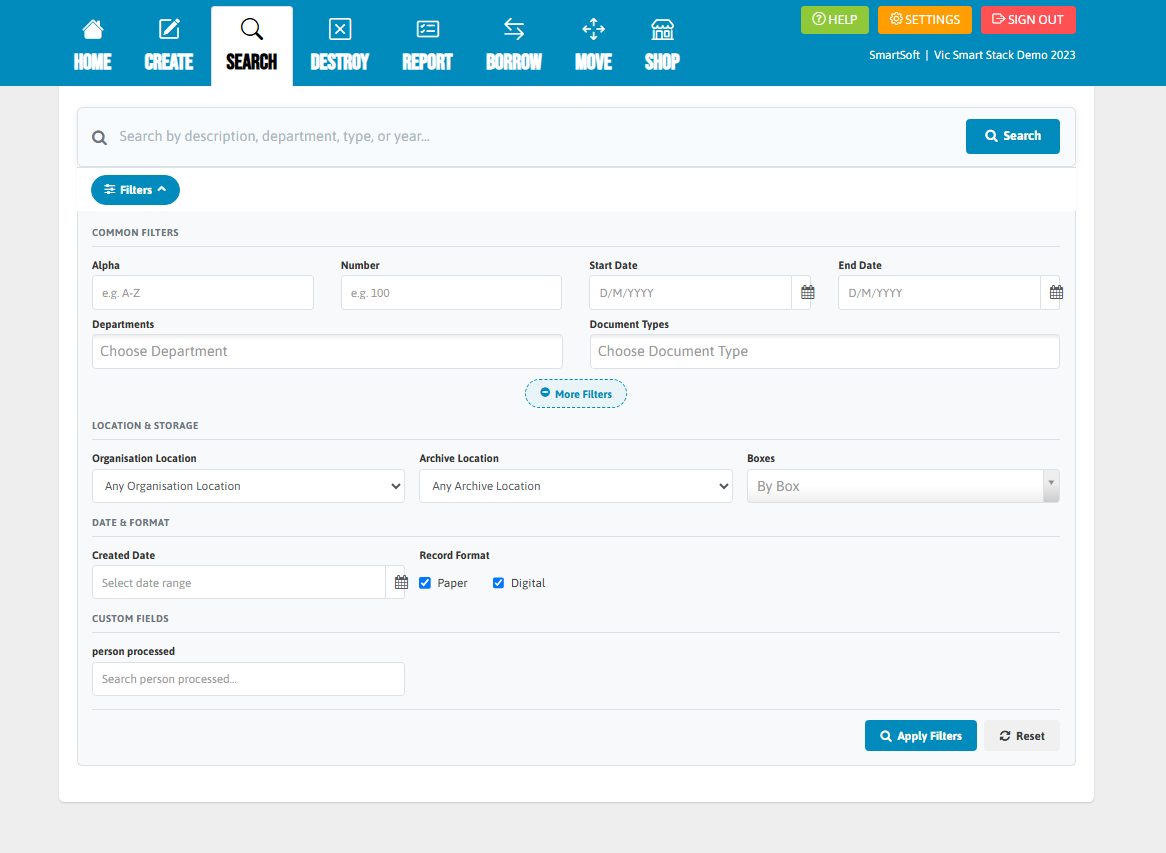Select the Search tab
The width and height of the screenshot is (1166, 853).
[x=251, y=45]
